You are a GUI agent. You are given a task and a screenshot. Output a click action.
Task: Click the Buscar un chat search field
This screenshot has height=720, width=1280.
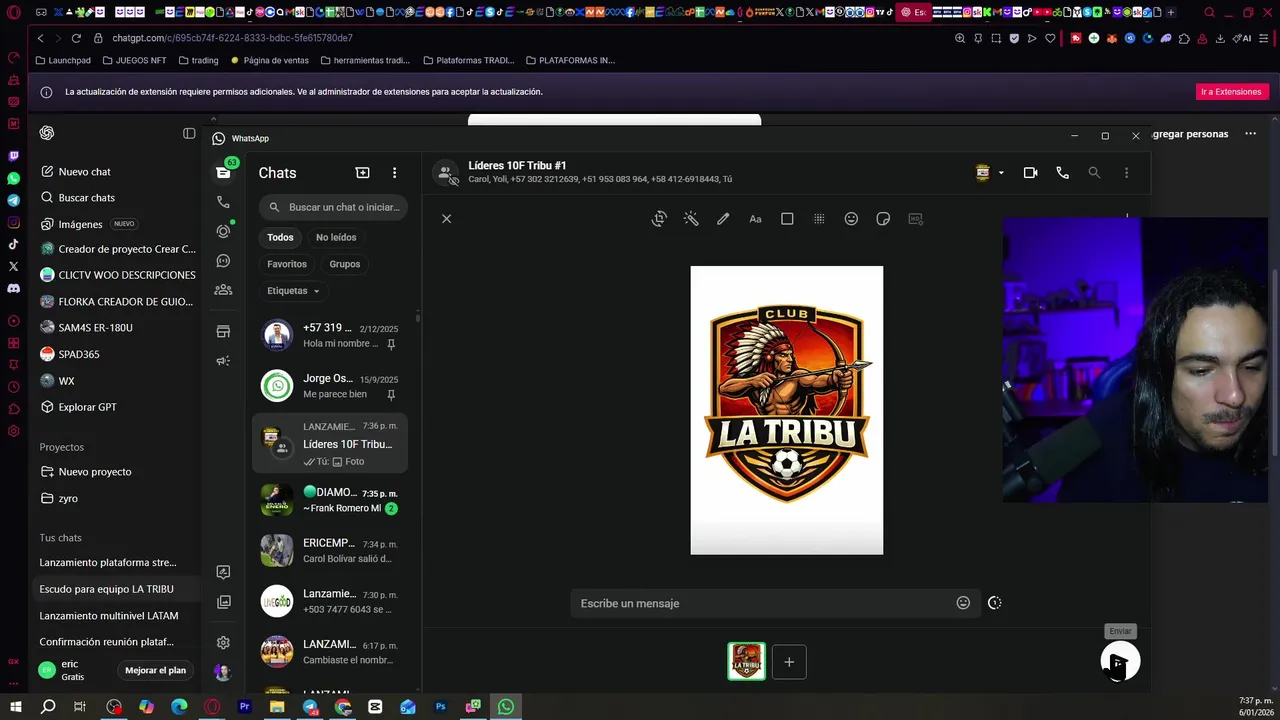tap(333, 207)
